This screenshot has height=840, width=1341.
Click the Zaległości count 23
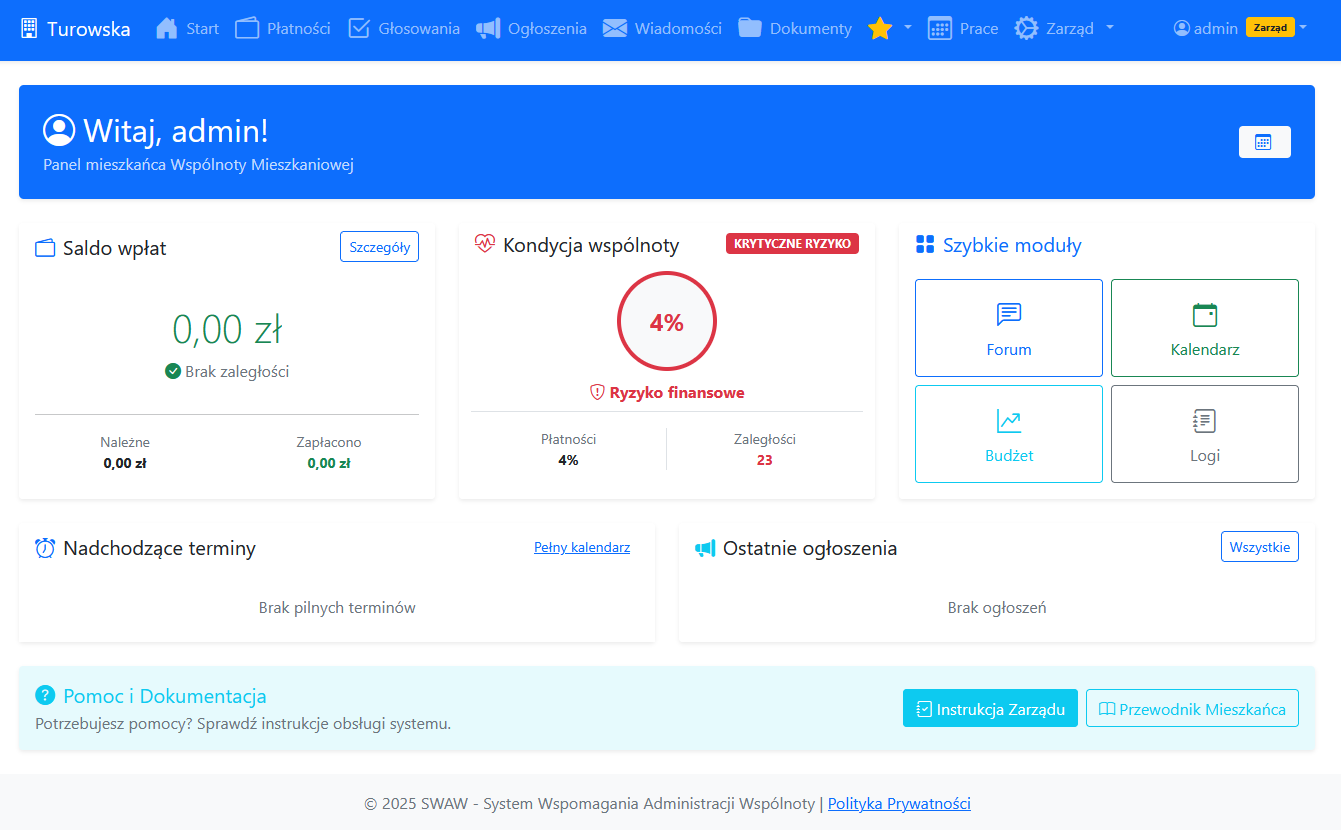coord(765,460)
